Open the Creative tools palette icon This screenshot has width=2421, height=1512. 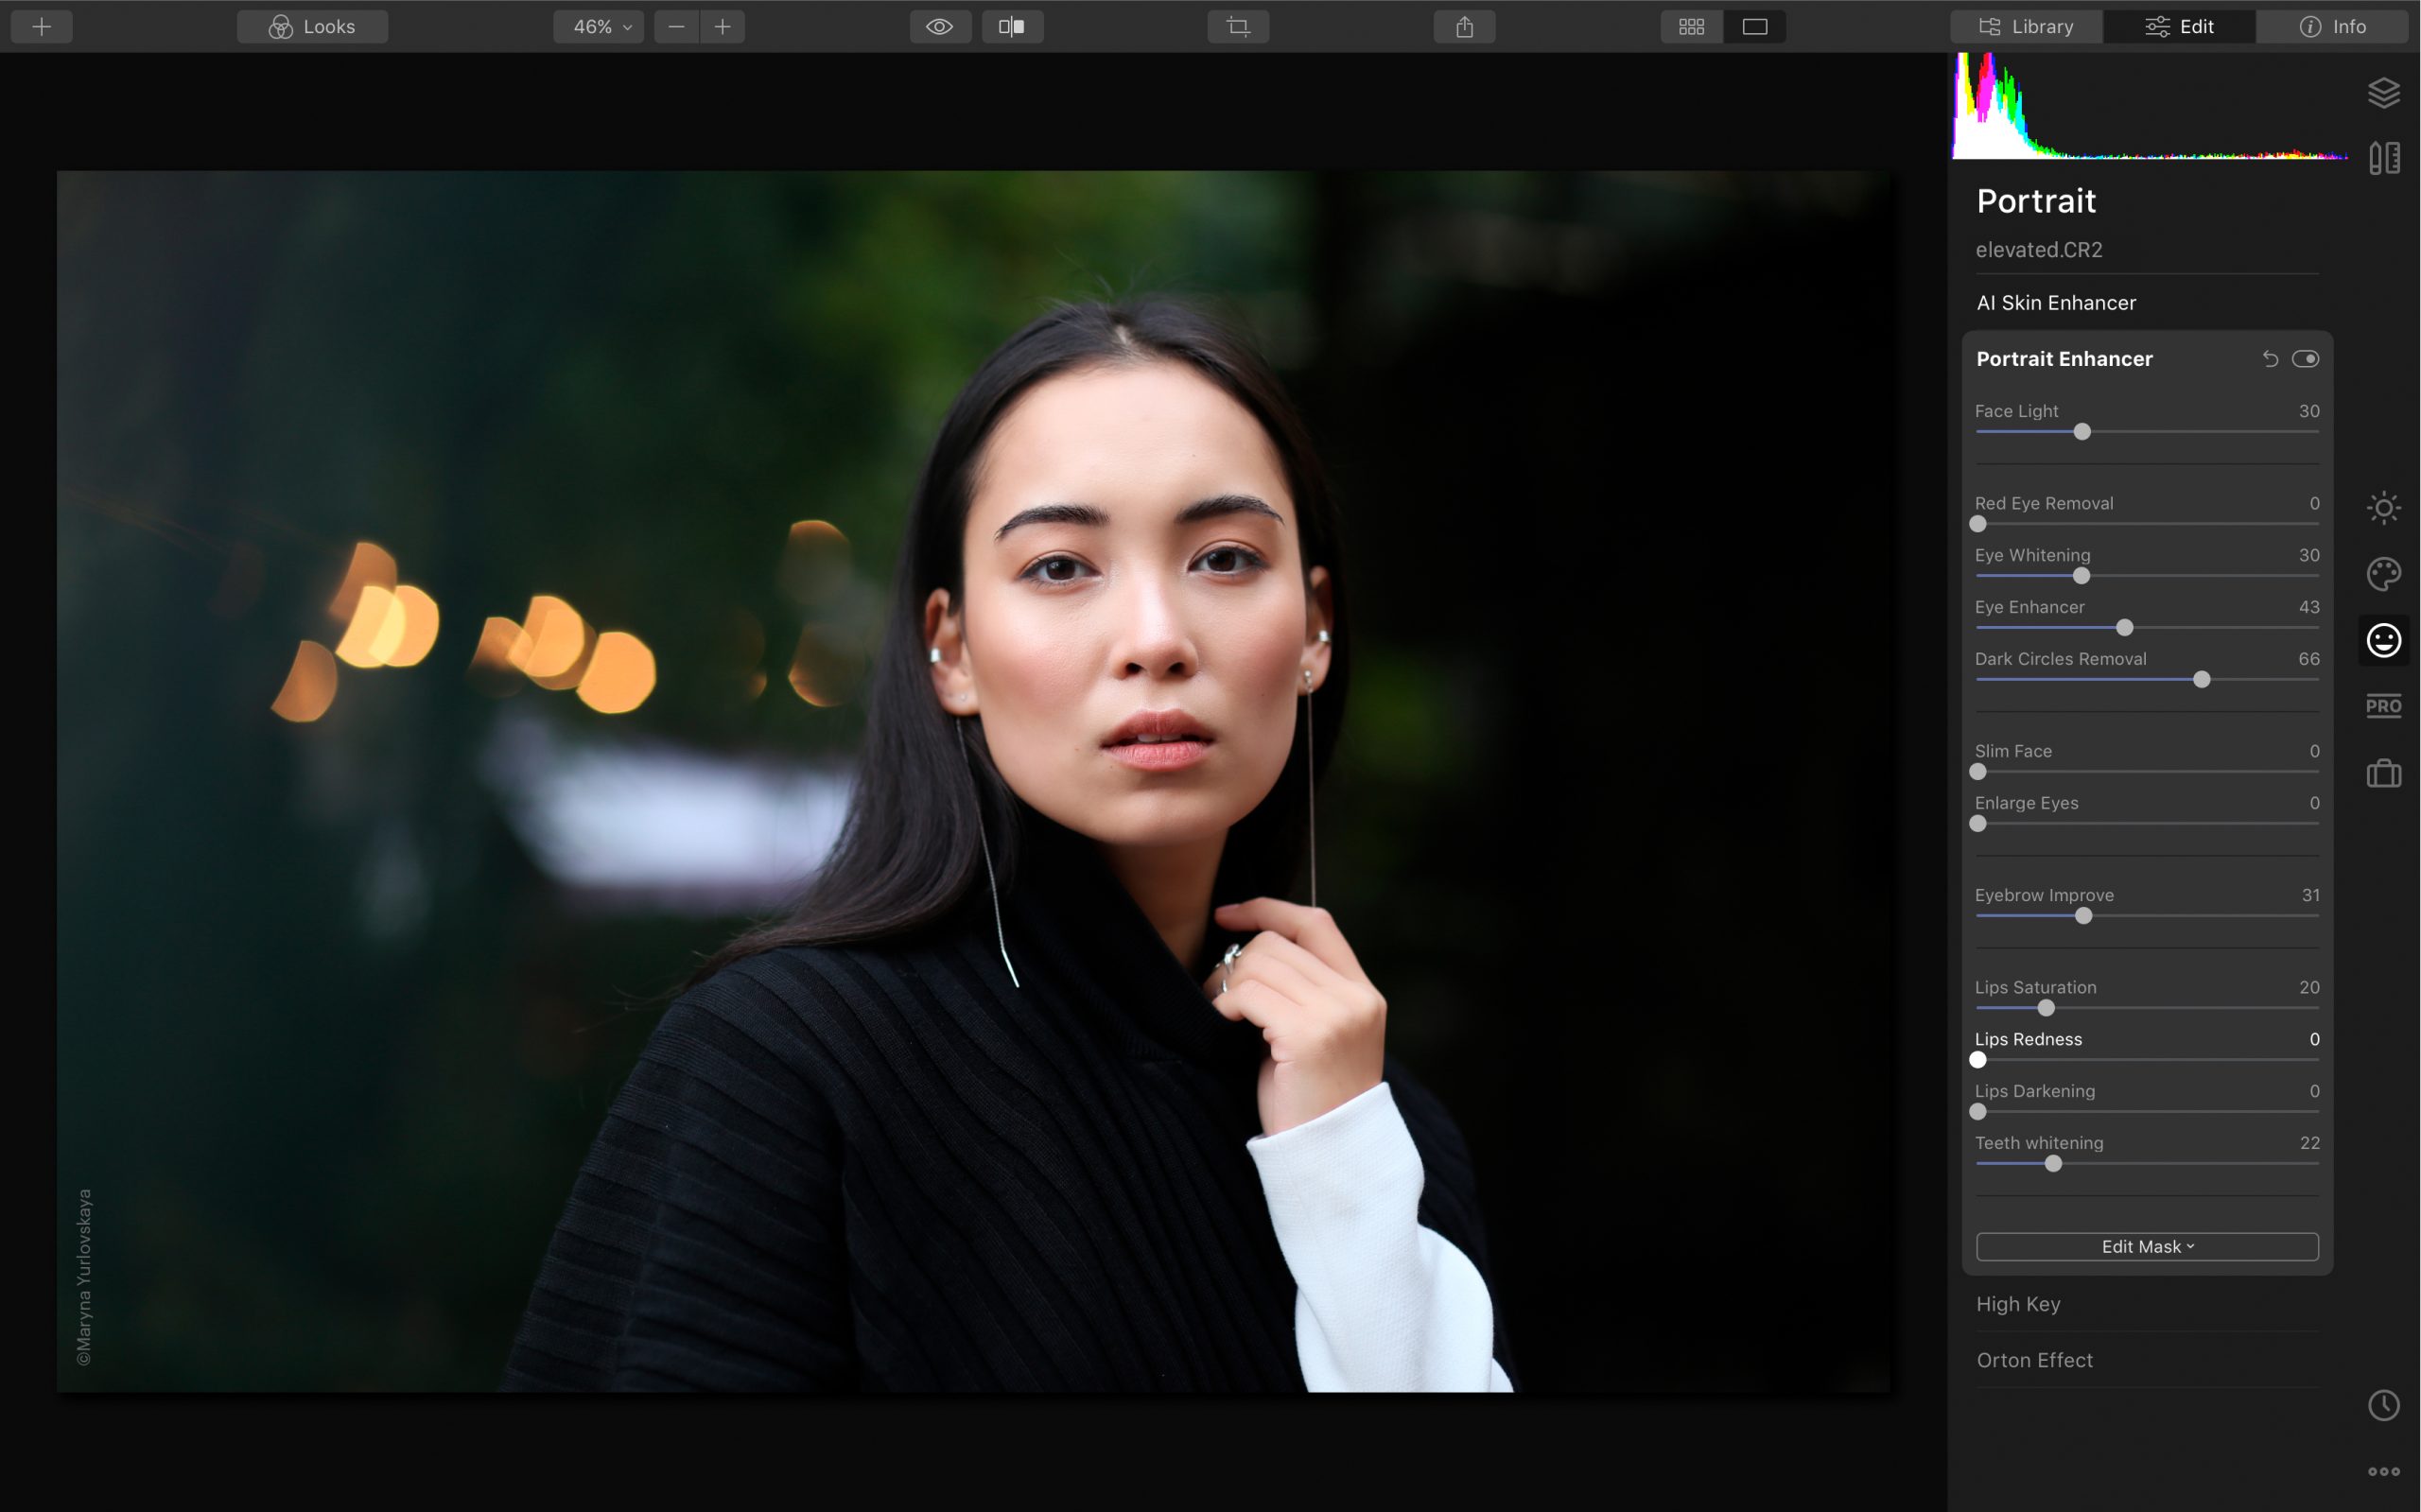2386,573
